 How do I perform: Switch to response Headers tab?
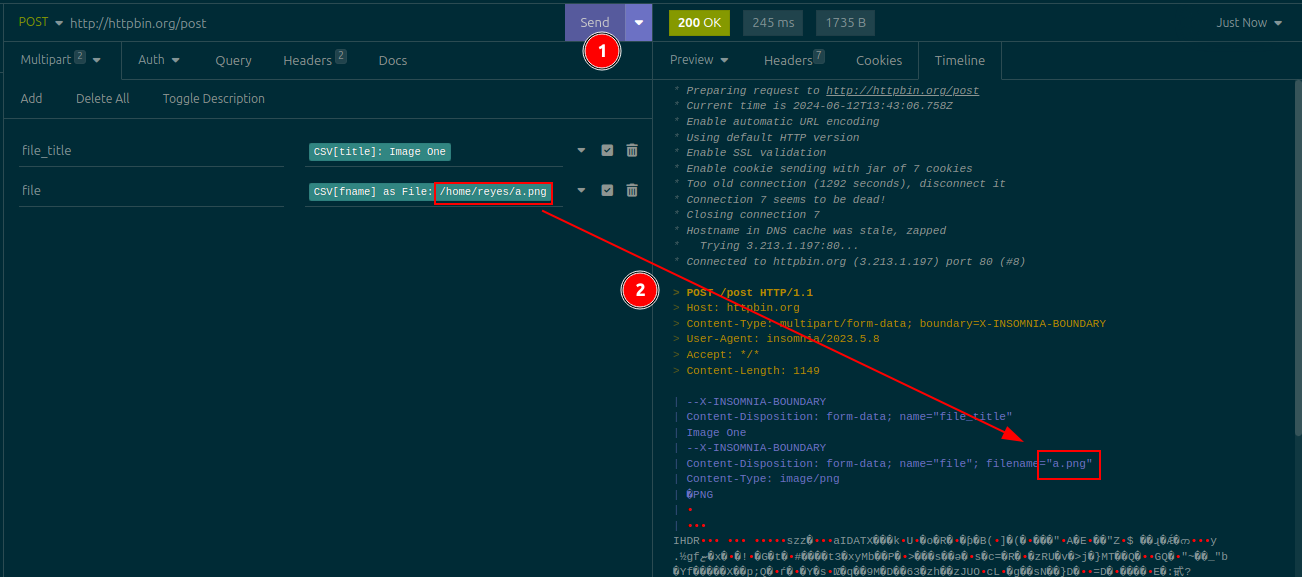pyautogui.click(x=794, y=60)
